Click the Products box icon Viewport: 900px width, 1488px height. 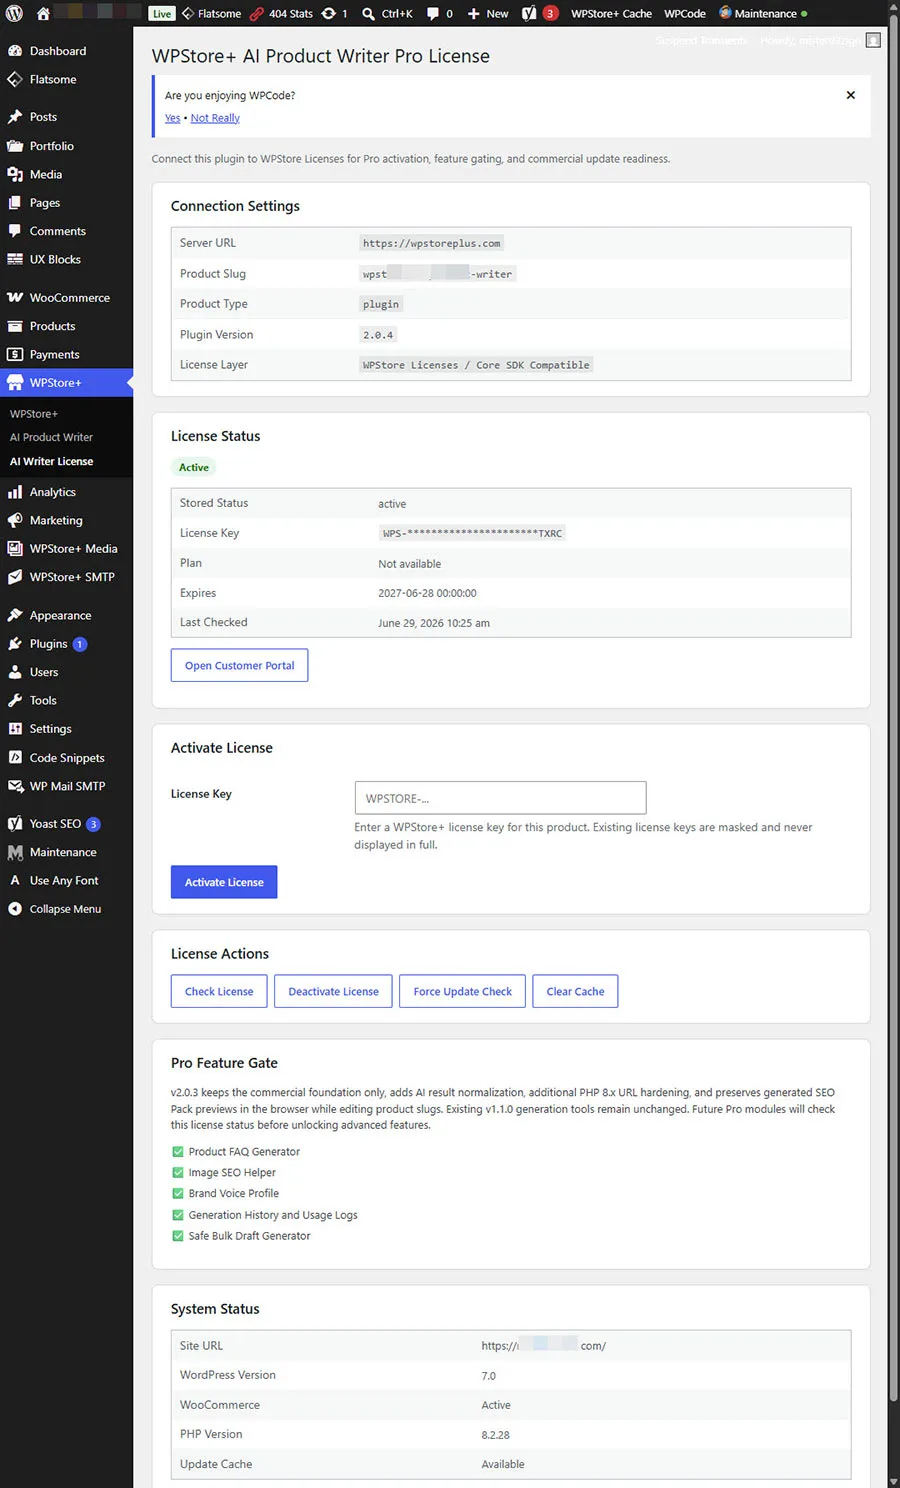click(x=15, y=326)
